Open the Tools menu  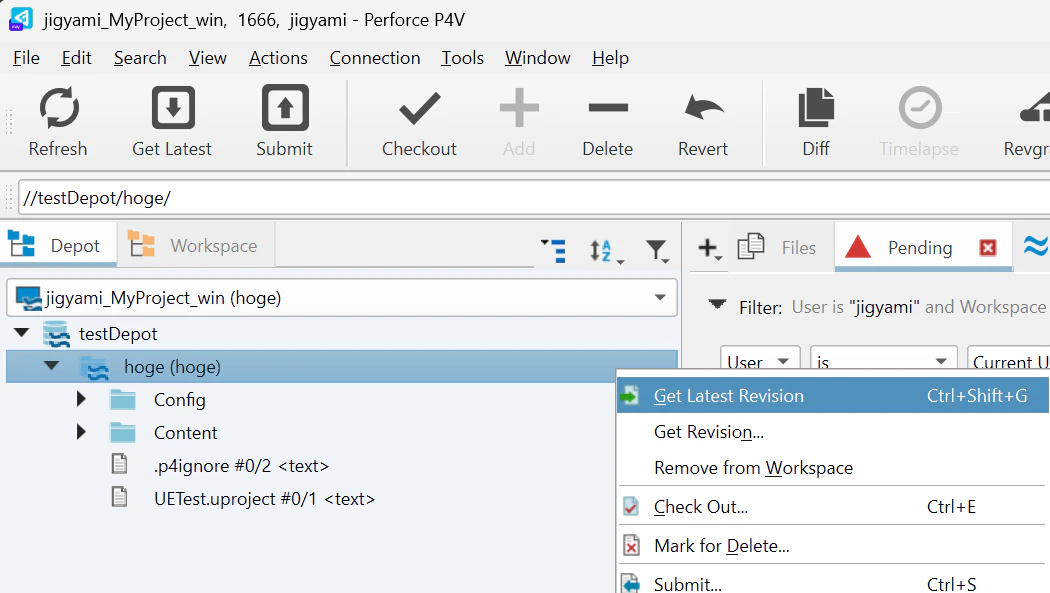click(462, 58)
